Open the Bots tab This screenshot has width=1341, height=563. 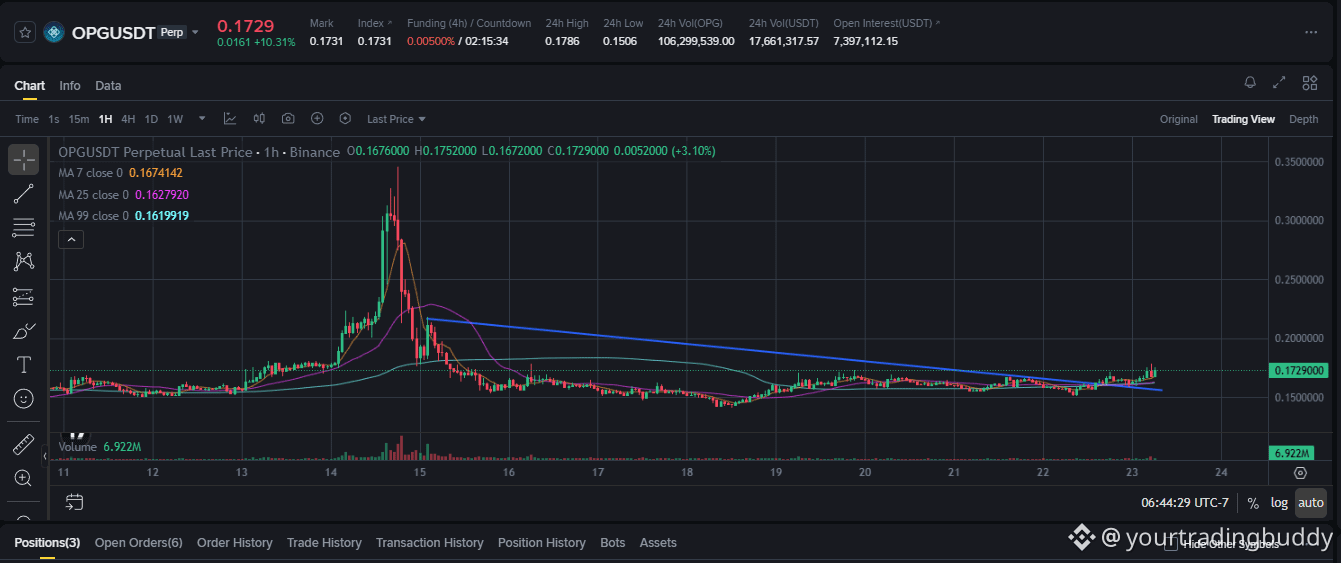pos(613,543)
